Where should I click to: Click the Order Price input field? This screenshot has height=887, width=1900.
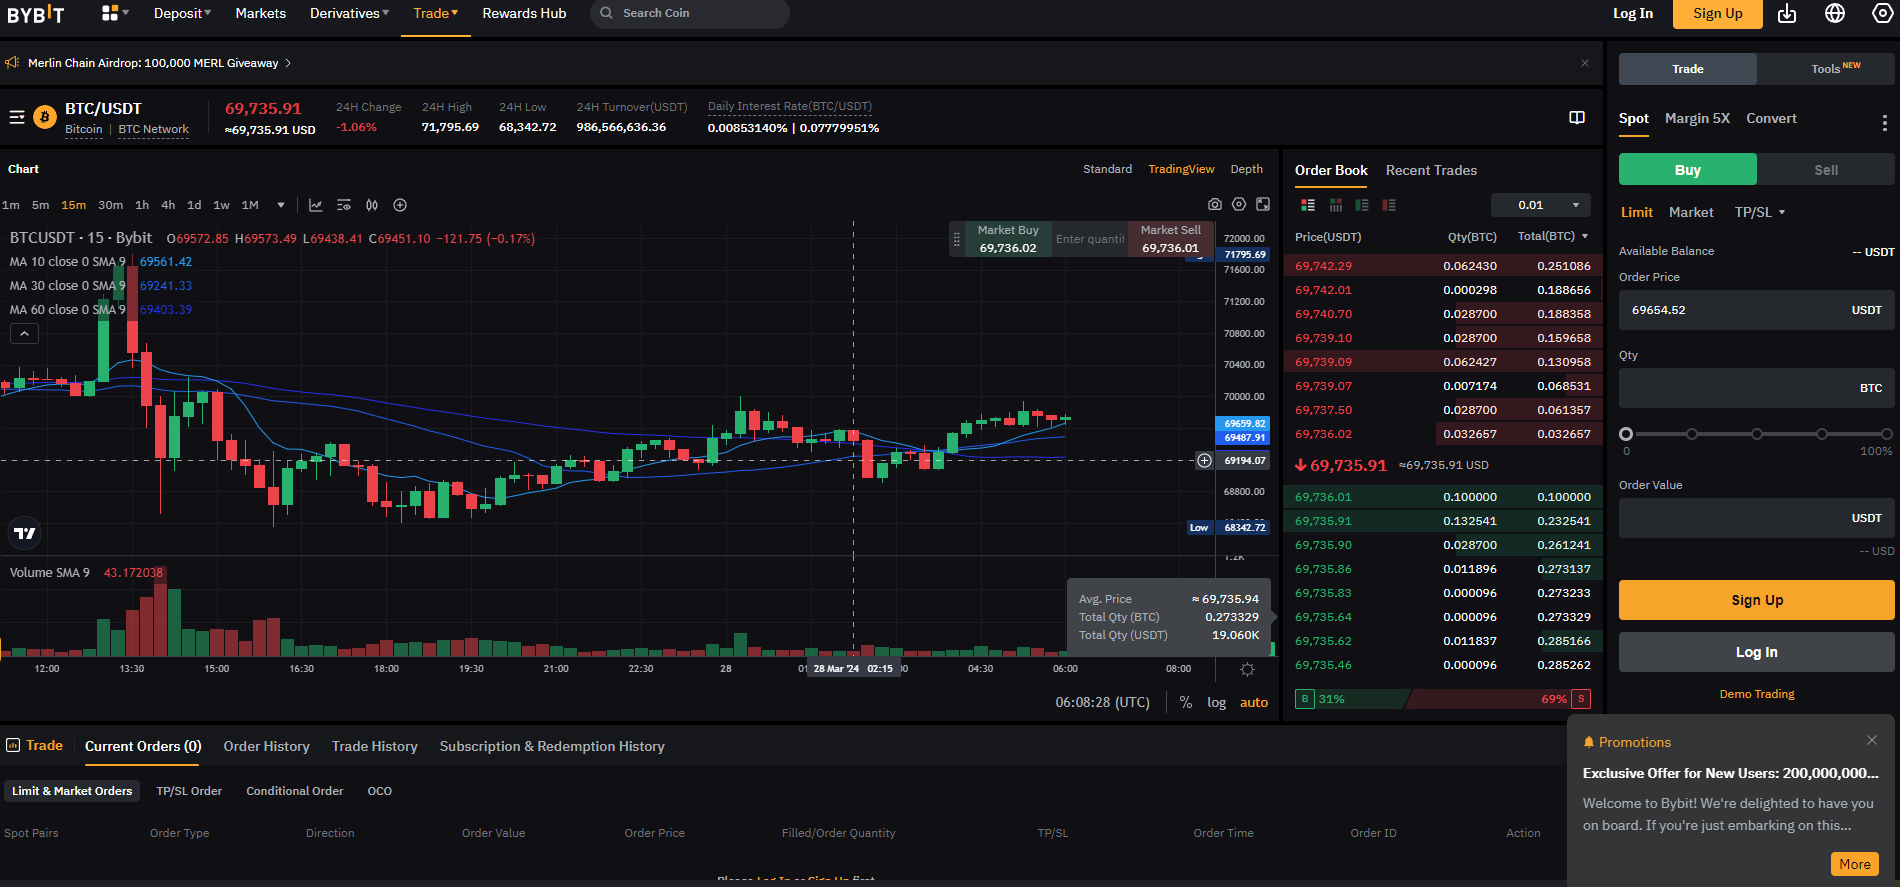pos(1757,310)
